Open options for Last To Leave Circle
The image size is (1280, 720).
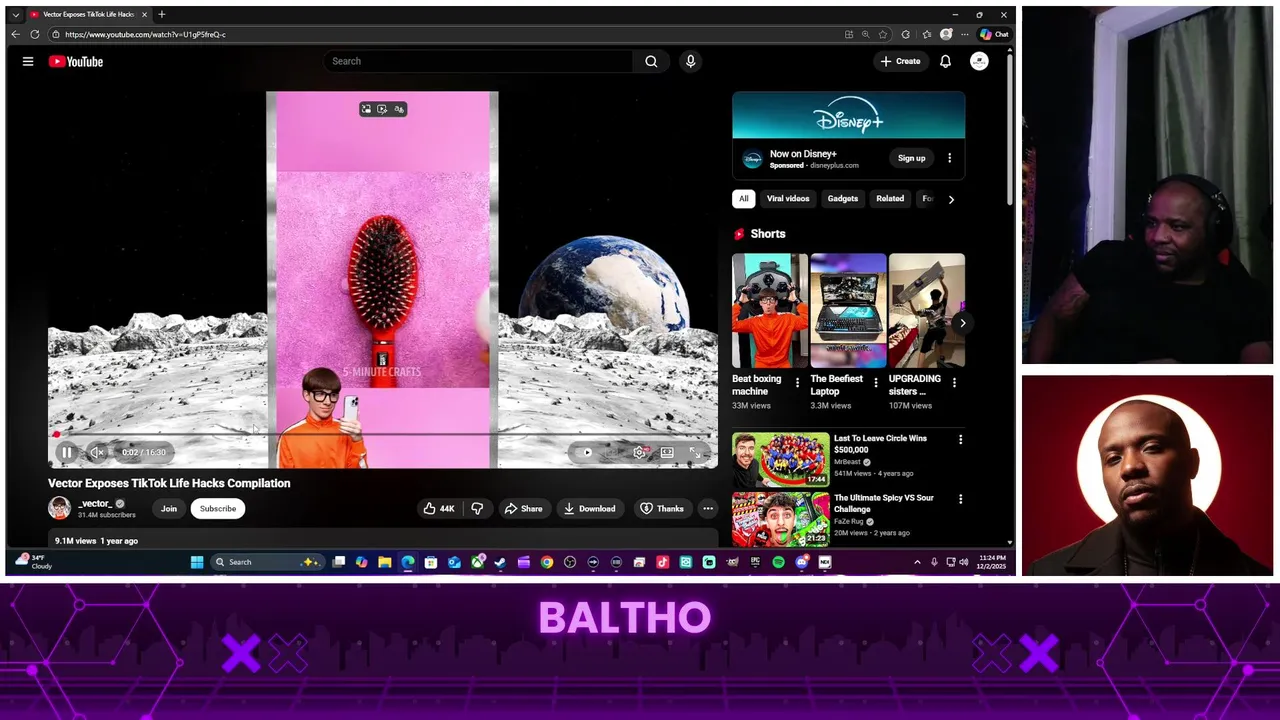[x=960, y=439]
